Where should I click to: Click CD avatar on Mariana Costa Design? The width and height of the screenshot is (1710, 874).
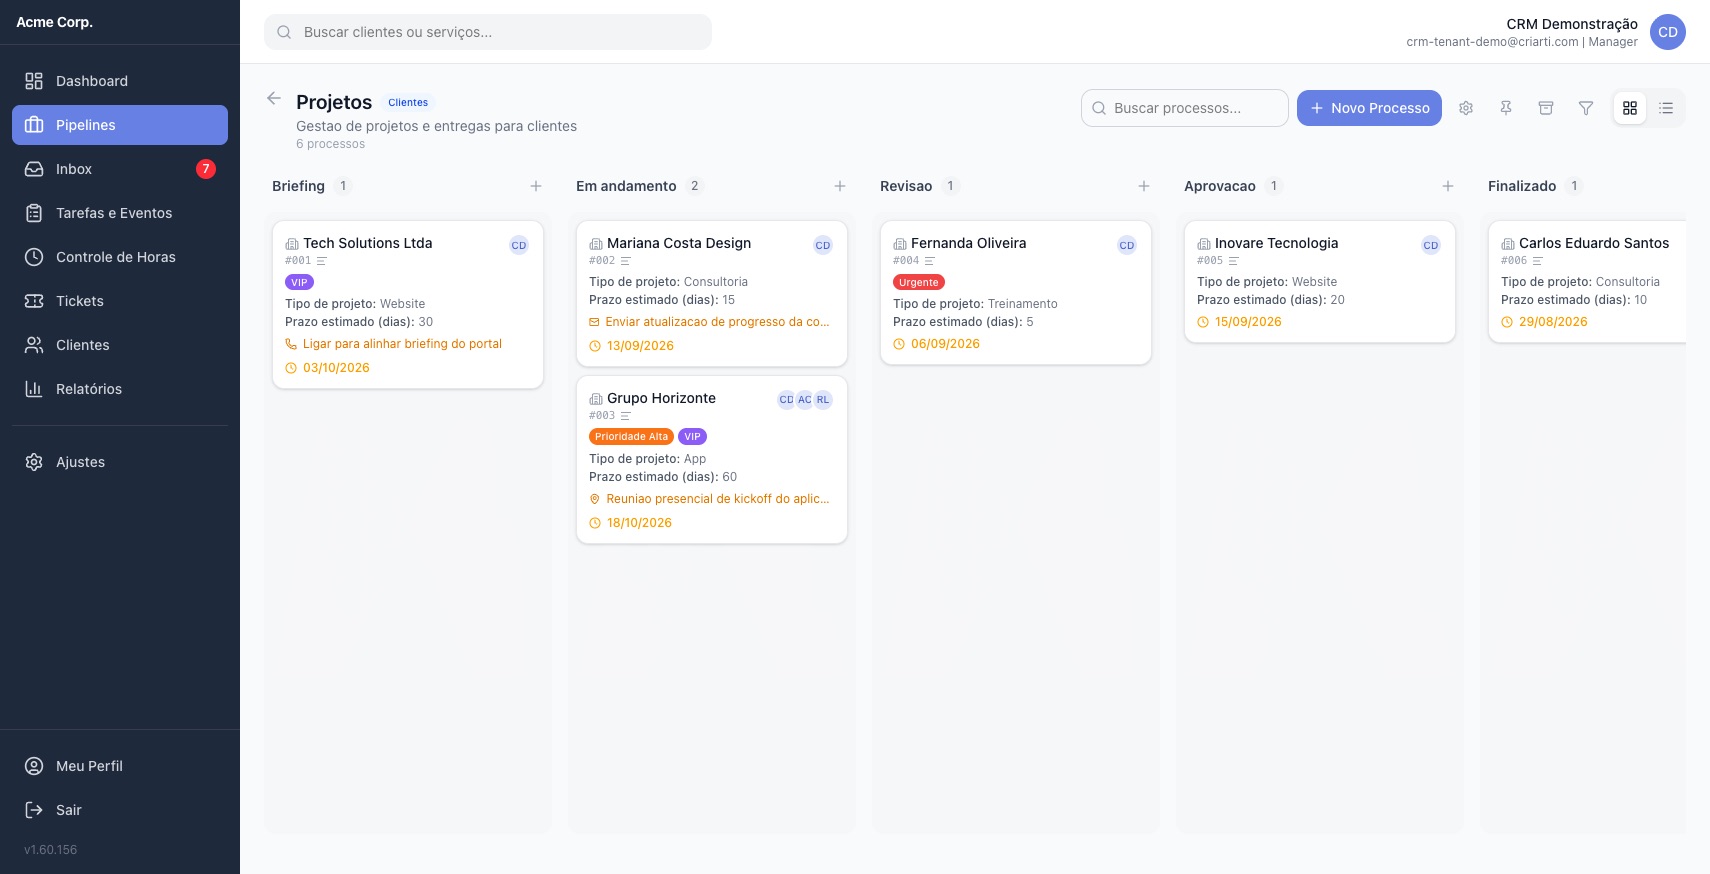[823, 245]
